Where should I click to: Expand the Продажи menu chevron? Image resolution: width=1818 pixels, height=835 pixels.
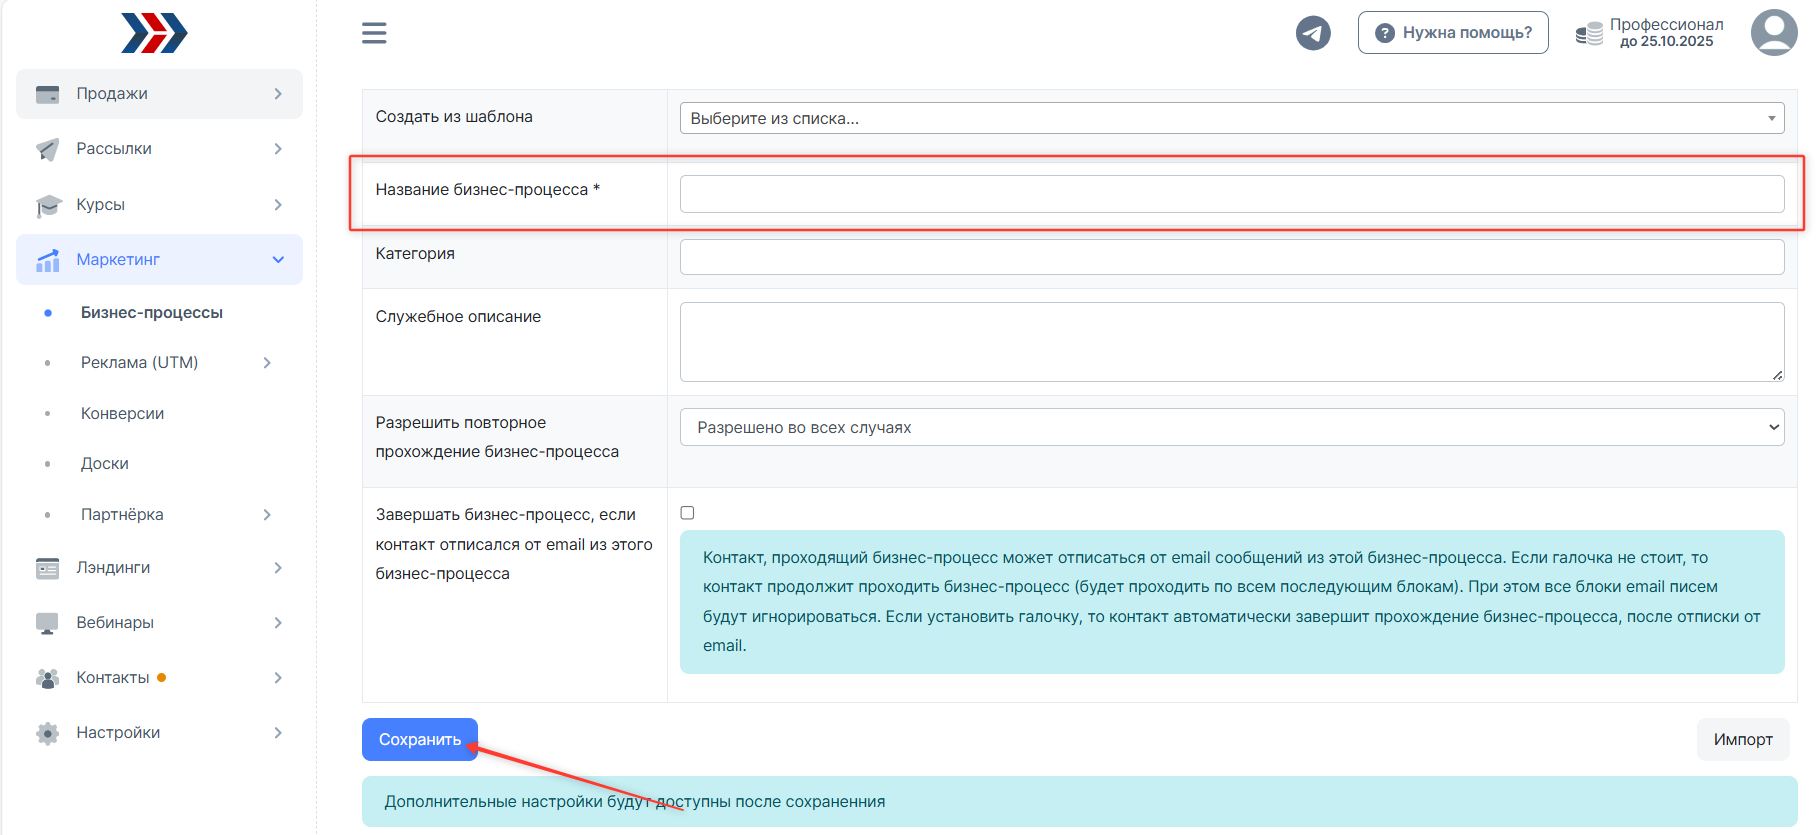click(x=278, y=94)
